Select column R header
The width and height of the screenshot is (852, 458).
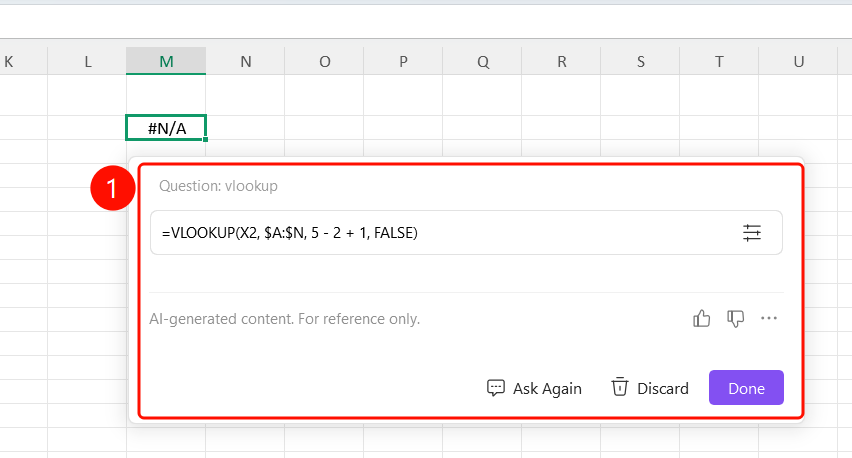tap(561, 61)
